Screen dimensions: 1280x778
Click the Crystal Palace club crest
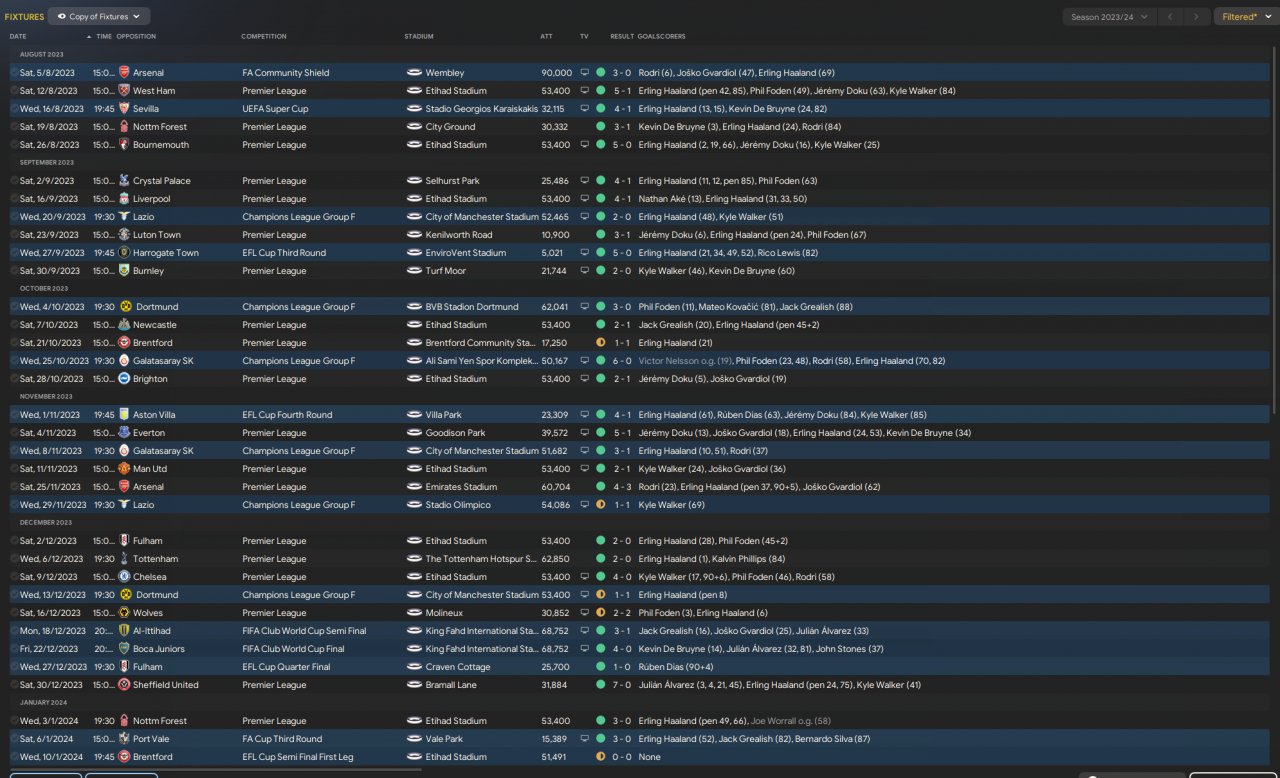click(124, 181)
